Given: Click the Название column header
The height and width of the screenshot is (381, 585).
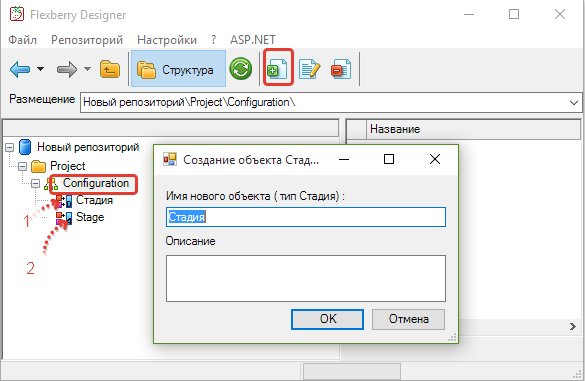Looking at the screenshot, I should click(x=473, y=129).
